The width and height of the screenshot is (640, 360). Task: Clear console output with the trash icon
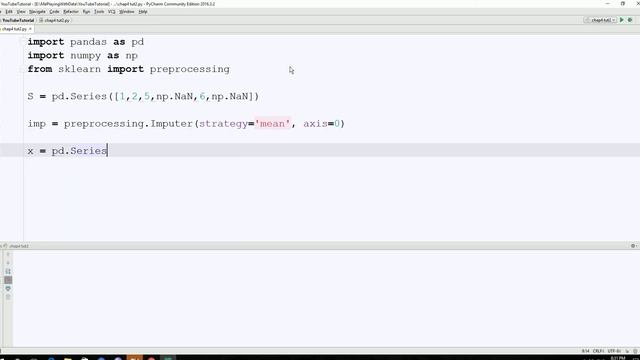8,297
